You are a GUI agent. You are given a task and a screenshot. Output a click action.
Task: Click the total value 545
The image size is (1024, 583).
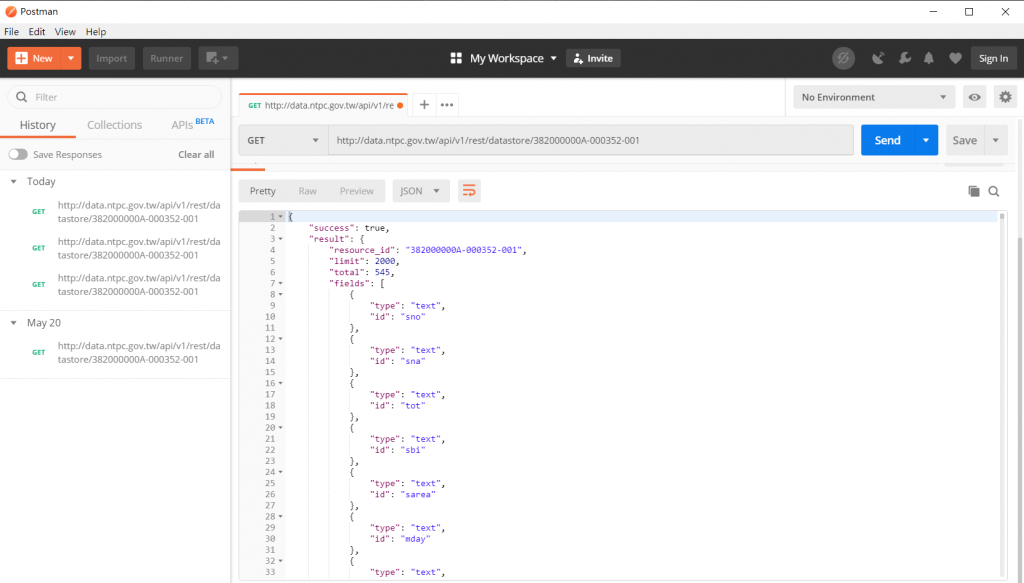[382, 272]
